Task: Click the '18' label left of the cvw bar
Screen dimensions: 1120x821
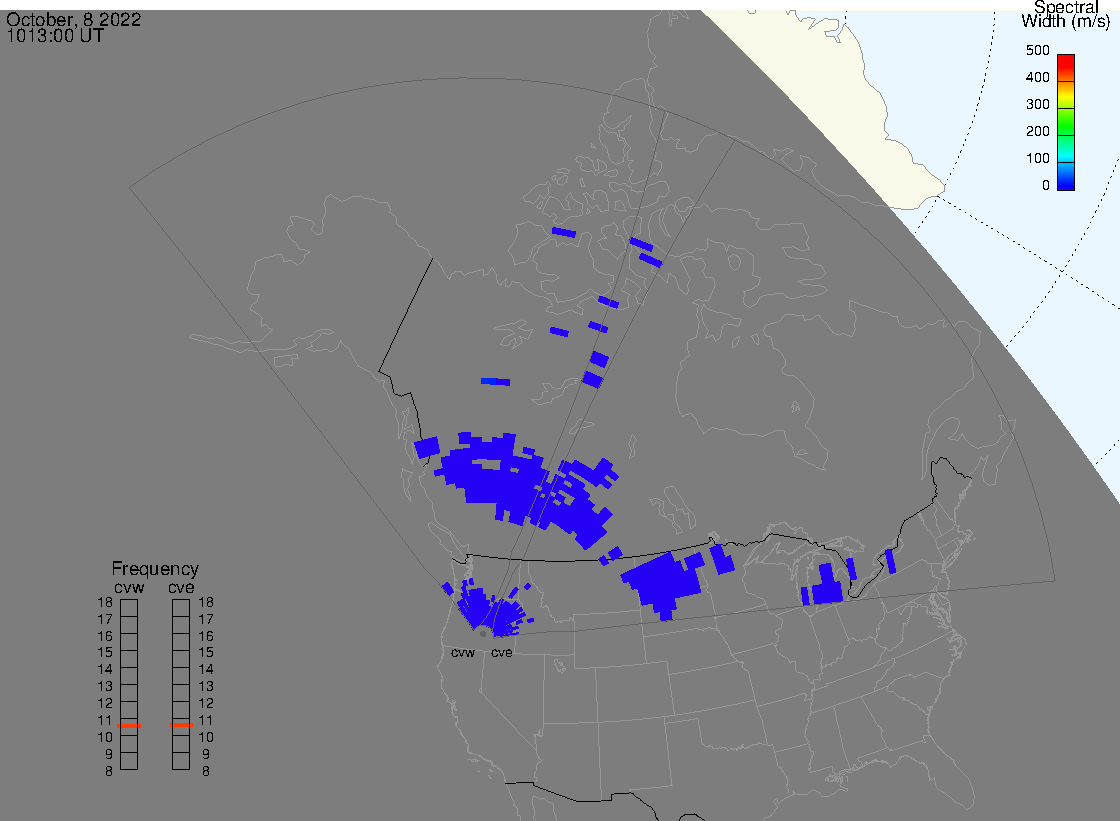Action: (x=105, y=602)
